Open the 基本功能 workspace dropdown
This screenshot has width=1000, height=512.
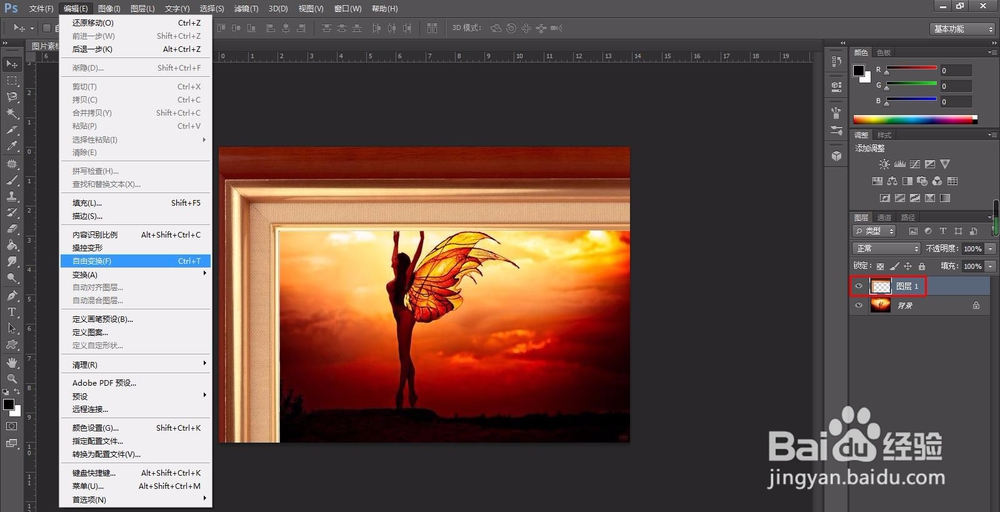(x=962, y=29)
